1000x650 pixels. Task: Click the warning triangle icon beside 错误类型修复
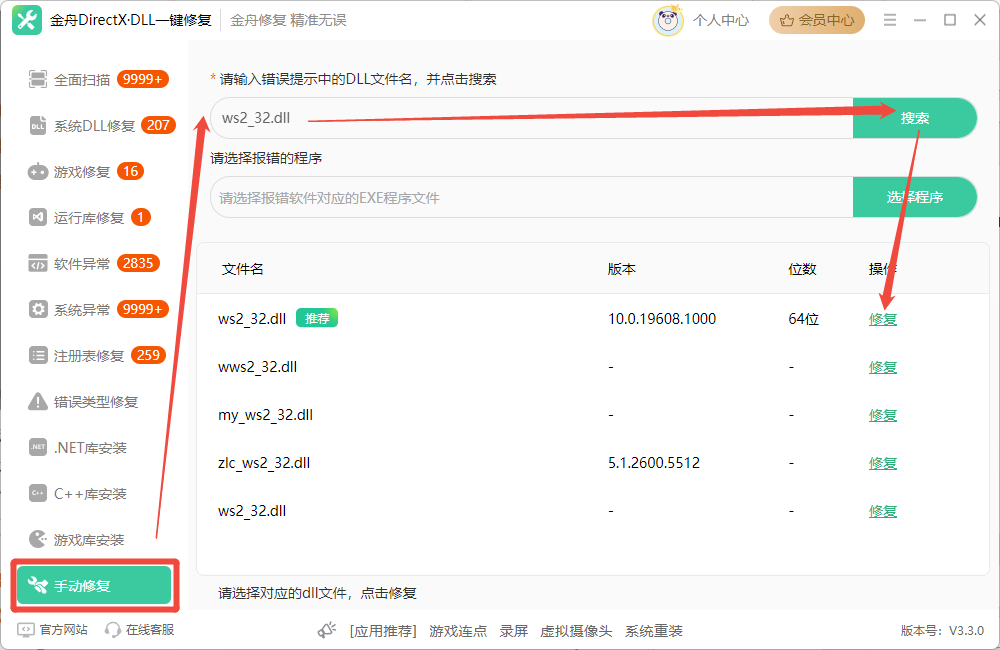click(38, 401)
